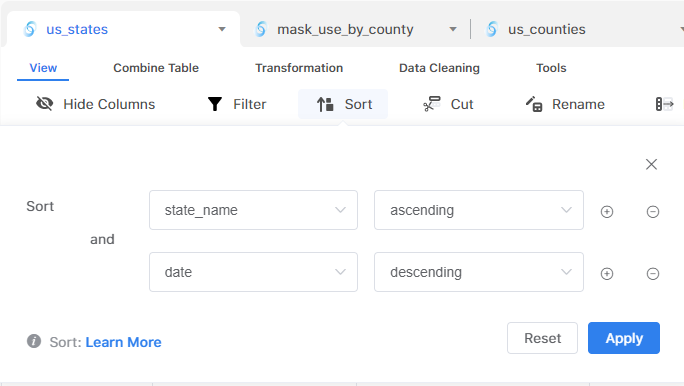Go to the Data Cleaning tab
The width and height of the screenshot is (684, 386).
click(x=439, y=68)
